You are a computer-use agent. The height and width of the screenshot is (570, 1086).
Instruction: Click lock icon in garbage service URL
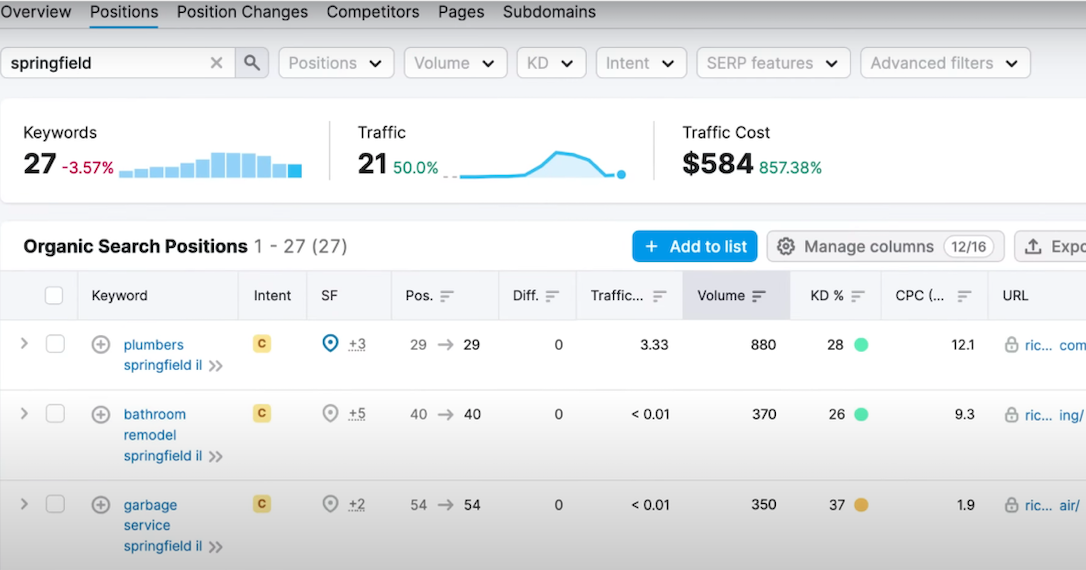coord(1012,505)
